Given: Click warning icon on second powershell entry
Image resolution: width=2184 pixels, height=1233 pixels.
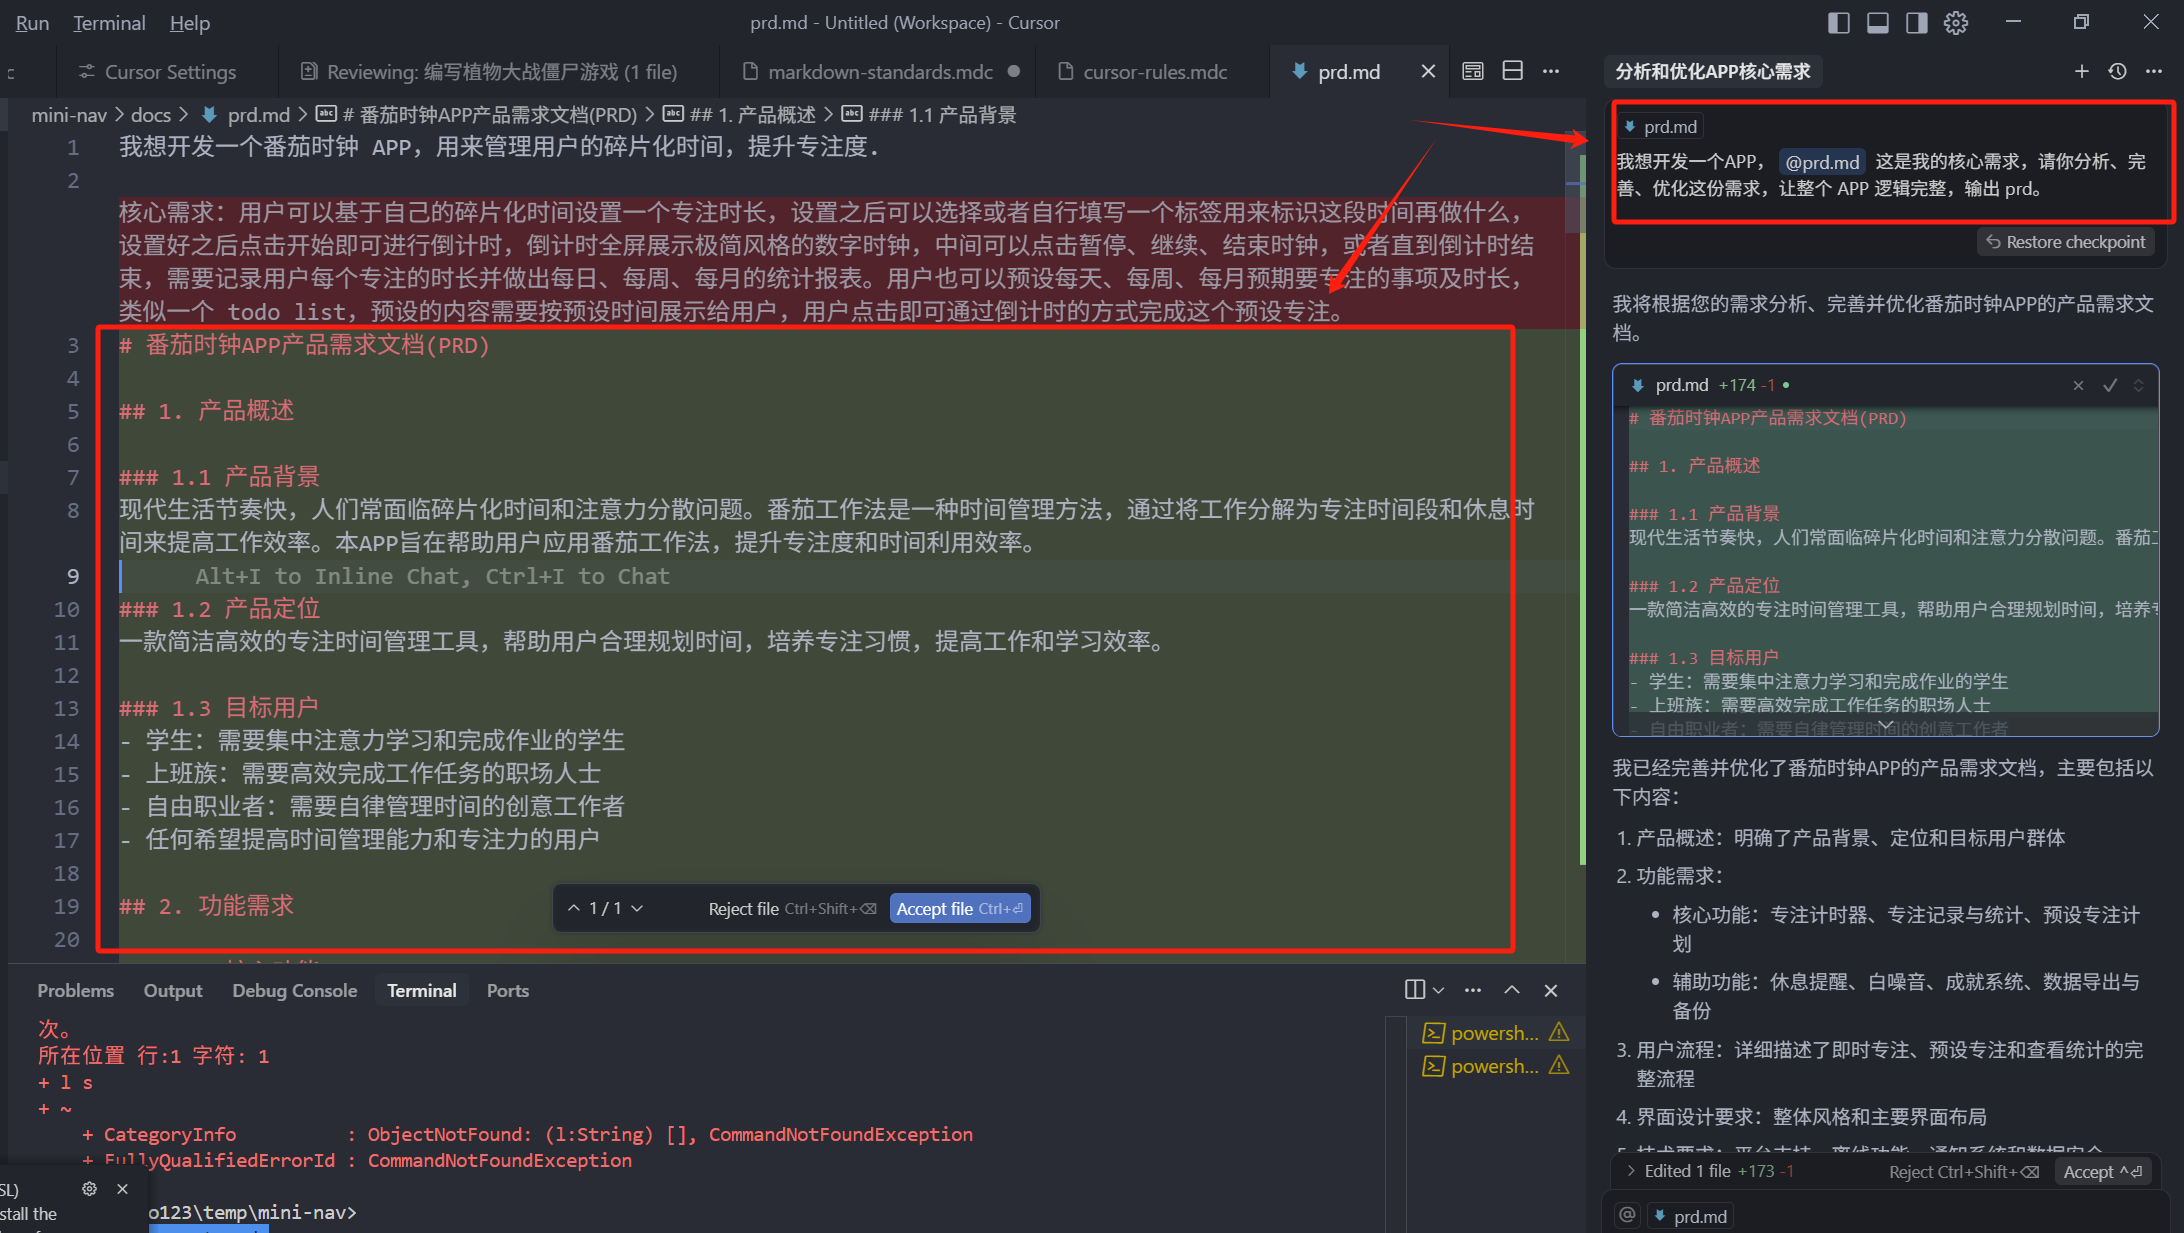Looking at the screenshot, I should click(x=1559, y=1065).
